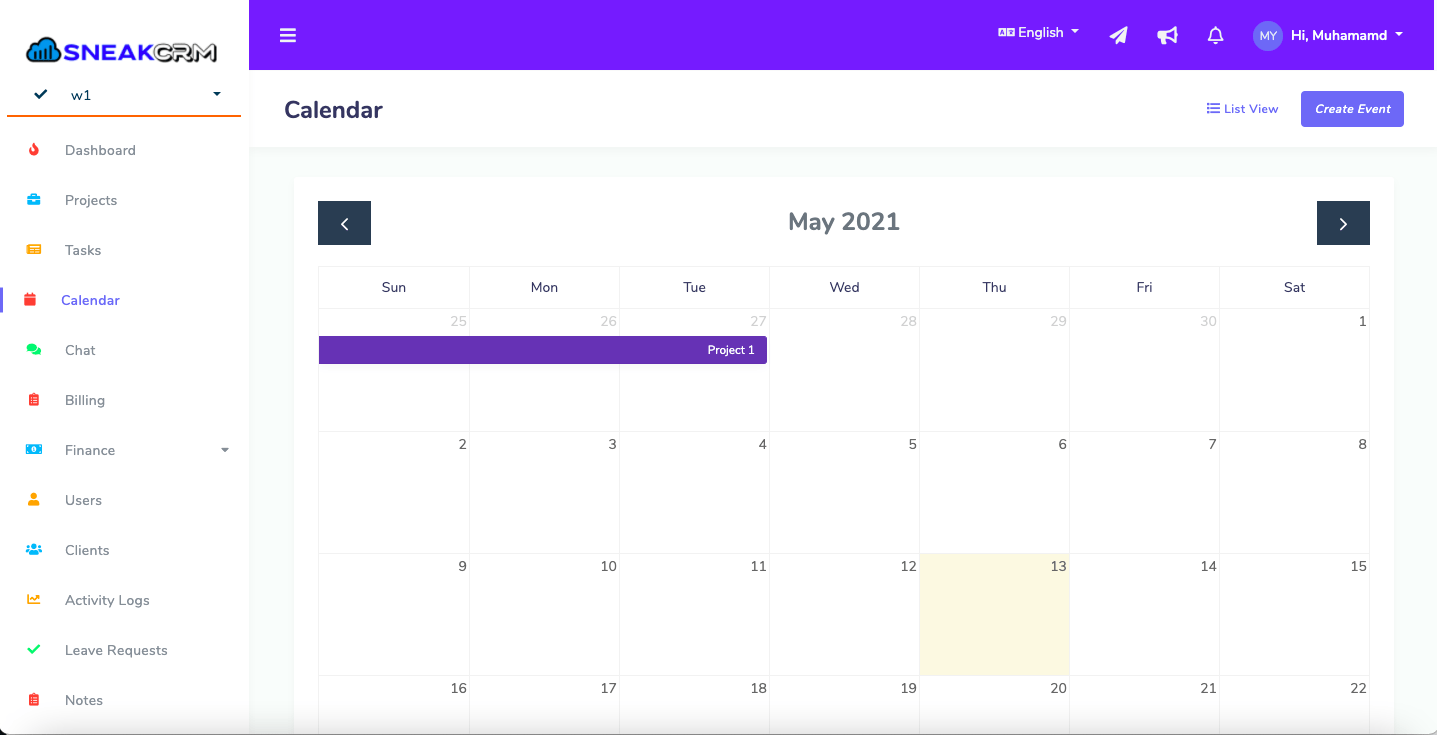Expand the Finance submenu
1437x735 pixels.
tap(126, 450)
